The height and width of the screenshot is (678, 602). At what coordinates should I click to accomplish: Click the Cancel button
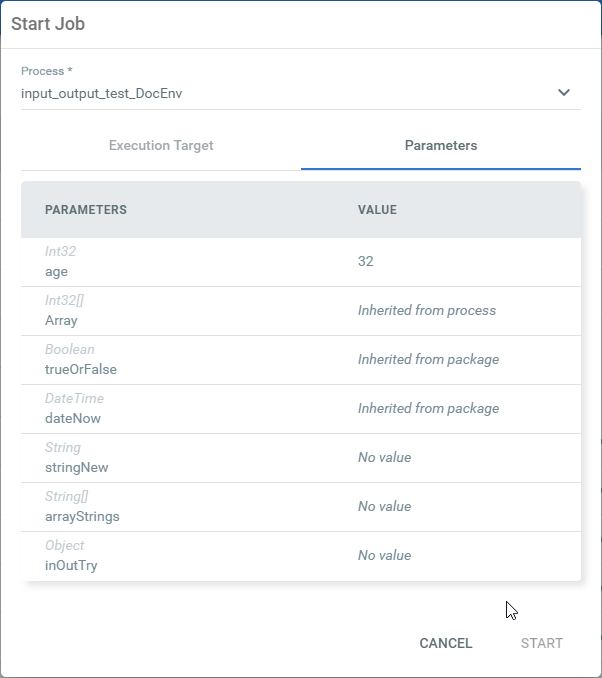pos(446,643)
